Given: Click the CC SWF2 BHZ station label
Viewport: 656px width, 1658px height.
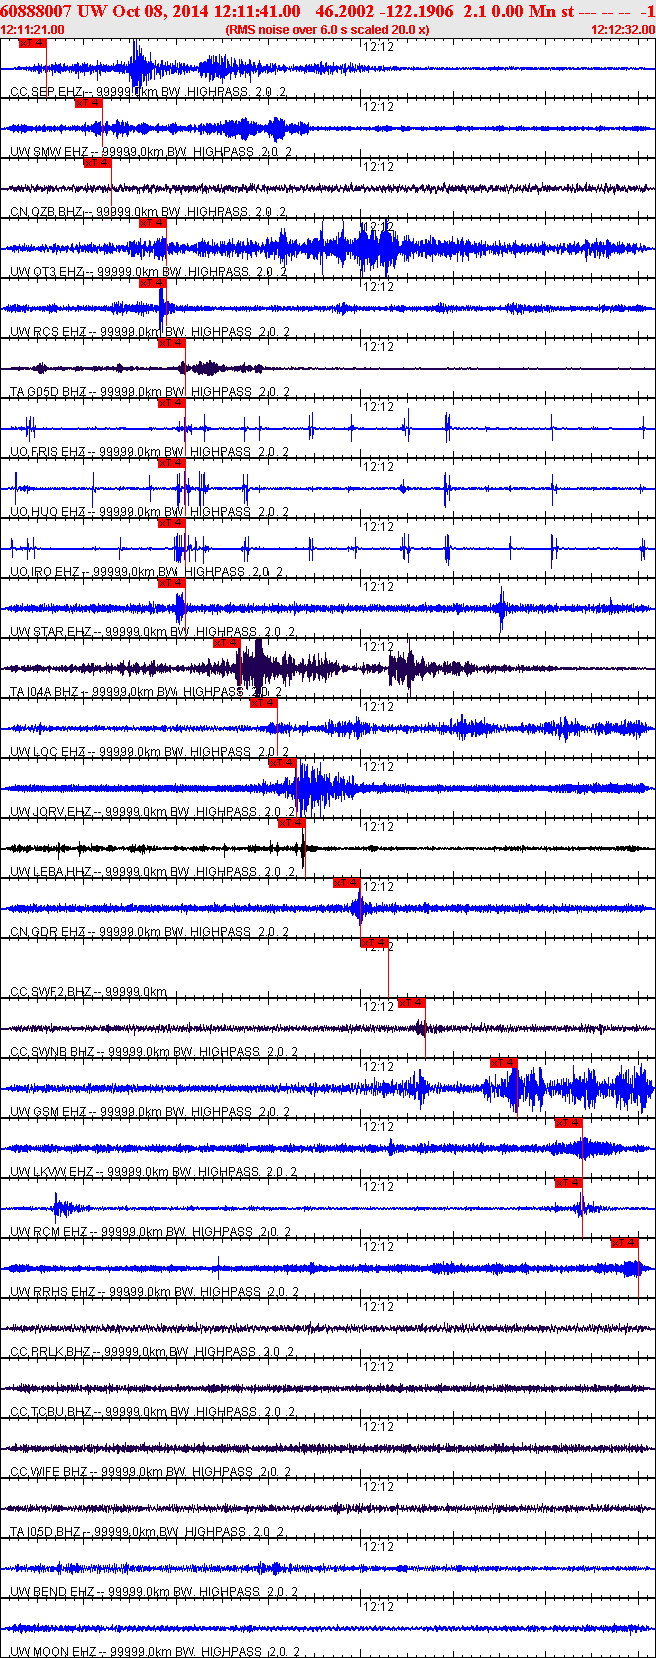Looking at the screenshot, I should pyautogui.click(x=60, y=991).
